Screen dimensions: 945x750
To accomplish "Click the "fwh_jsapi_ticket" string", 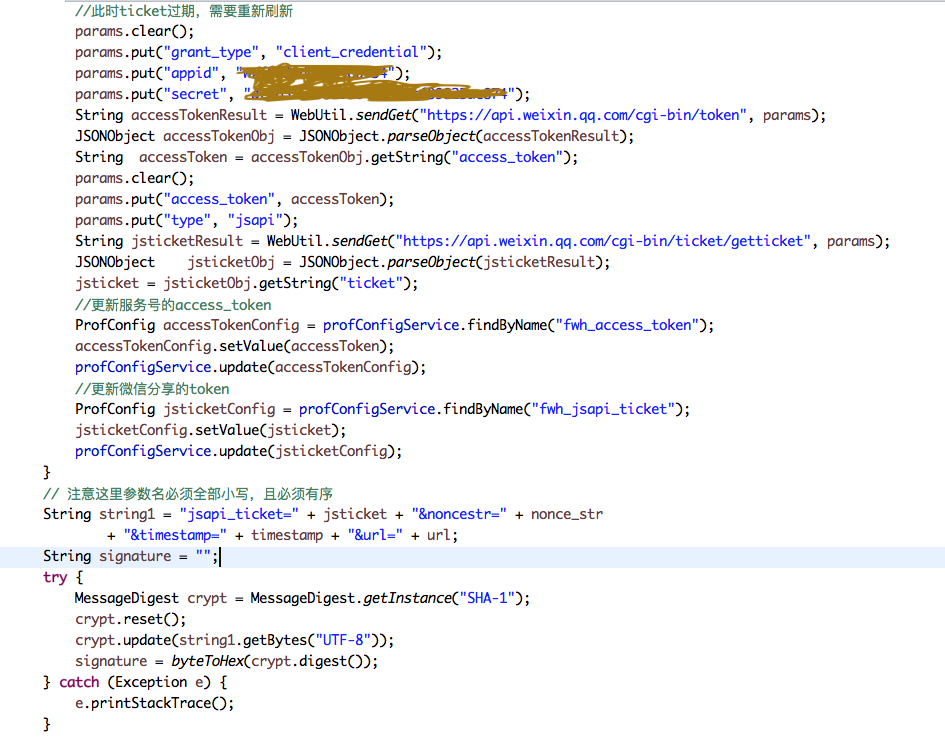I will pos(603,410).
